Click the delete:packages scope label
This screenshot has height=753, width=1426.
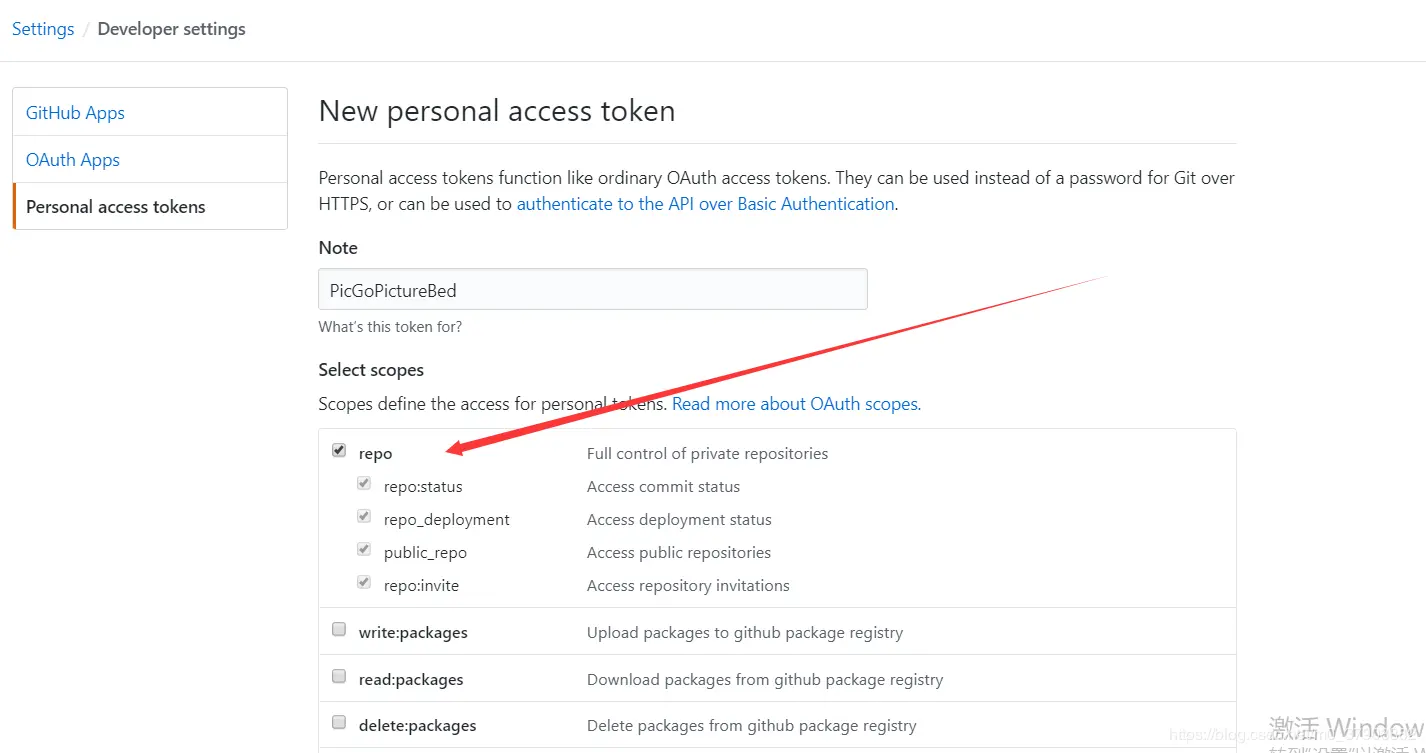pyautogui.click(x=417, y=726)
